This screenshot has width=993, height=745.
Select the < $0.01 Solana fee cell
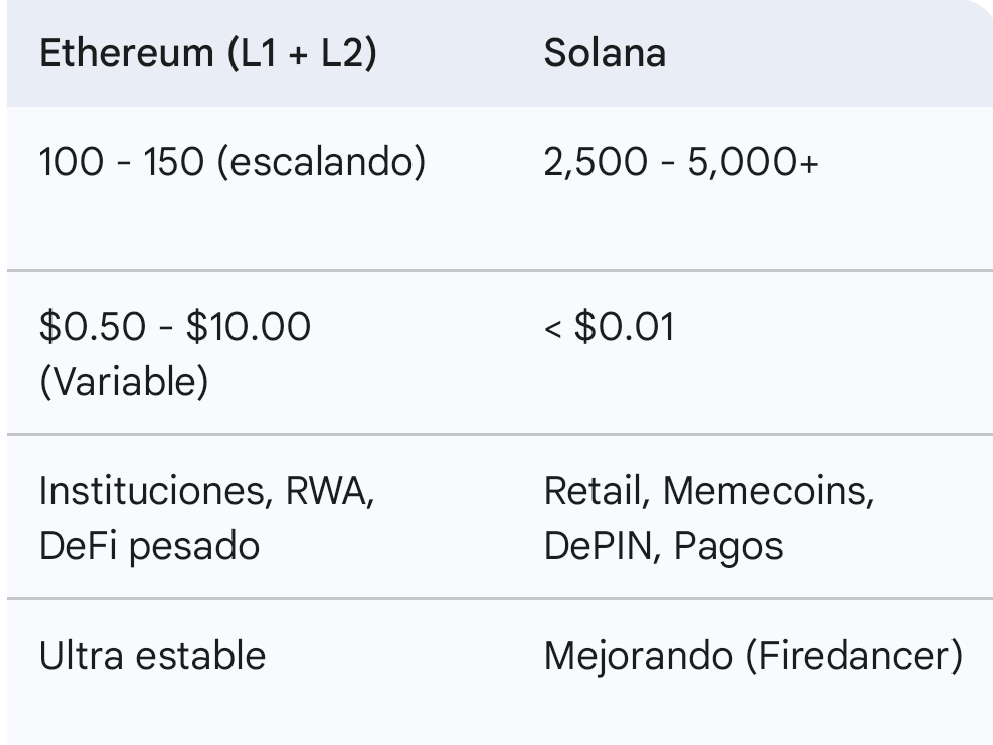click(608, 326)
